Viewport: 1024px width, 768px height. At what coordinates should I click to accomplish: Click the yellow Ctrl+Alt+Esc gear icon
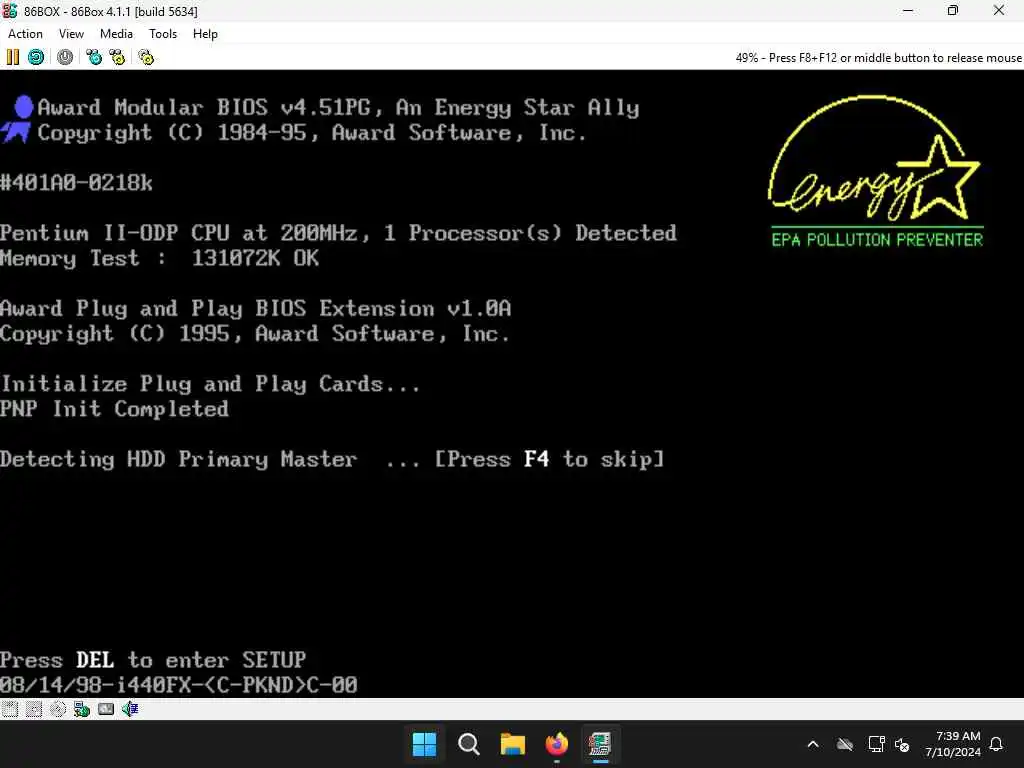click(x=117, y=57)
